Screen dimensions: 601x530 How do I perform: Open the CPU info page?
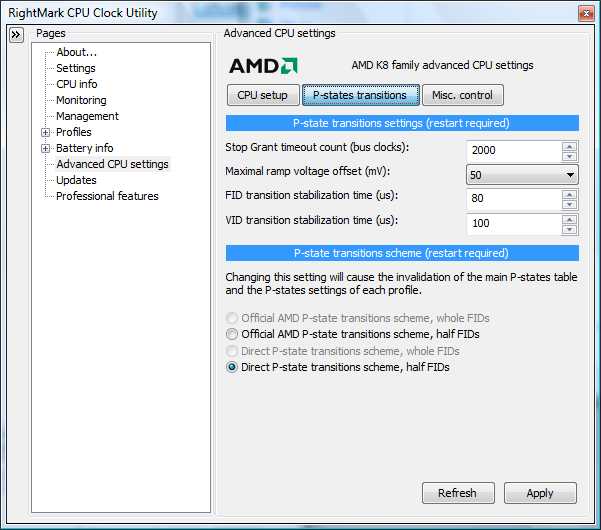pyautogui.click(x=77, y=84)
